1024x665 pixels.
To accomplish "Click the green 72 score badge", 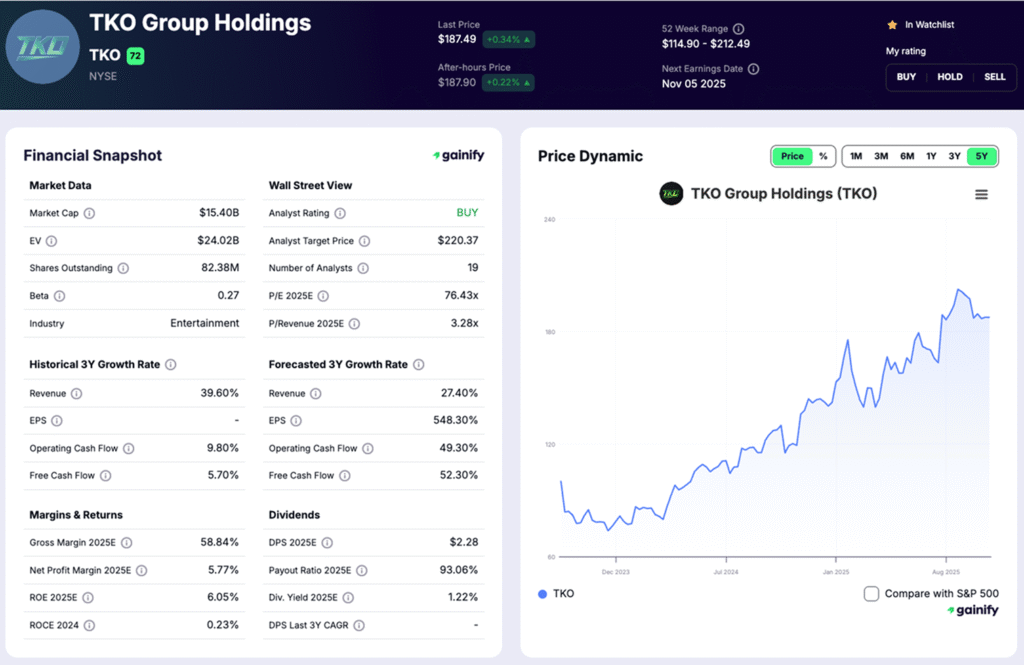I will click(x=135, y=55).
